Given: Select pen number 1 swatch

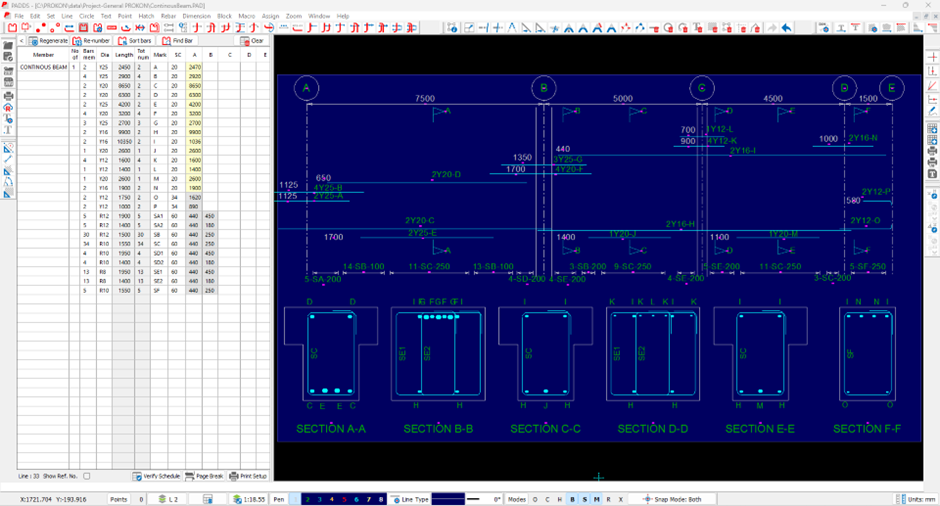Looking at the screenshot, I should point(294,499).
